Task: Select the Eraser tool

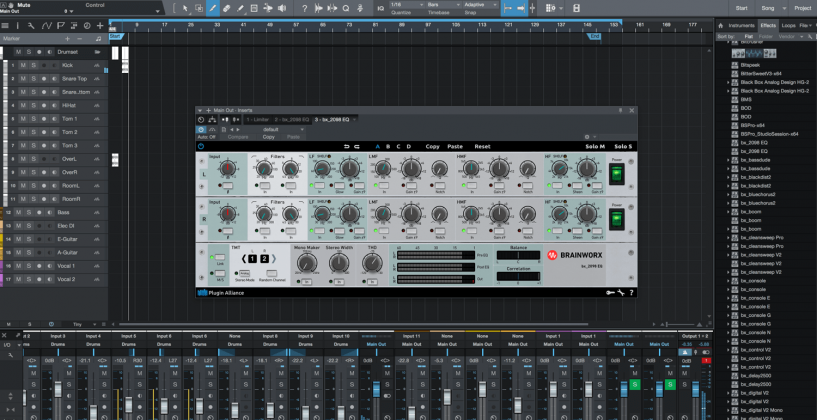Action: tap(227, 8)
